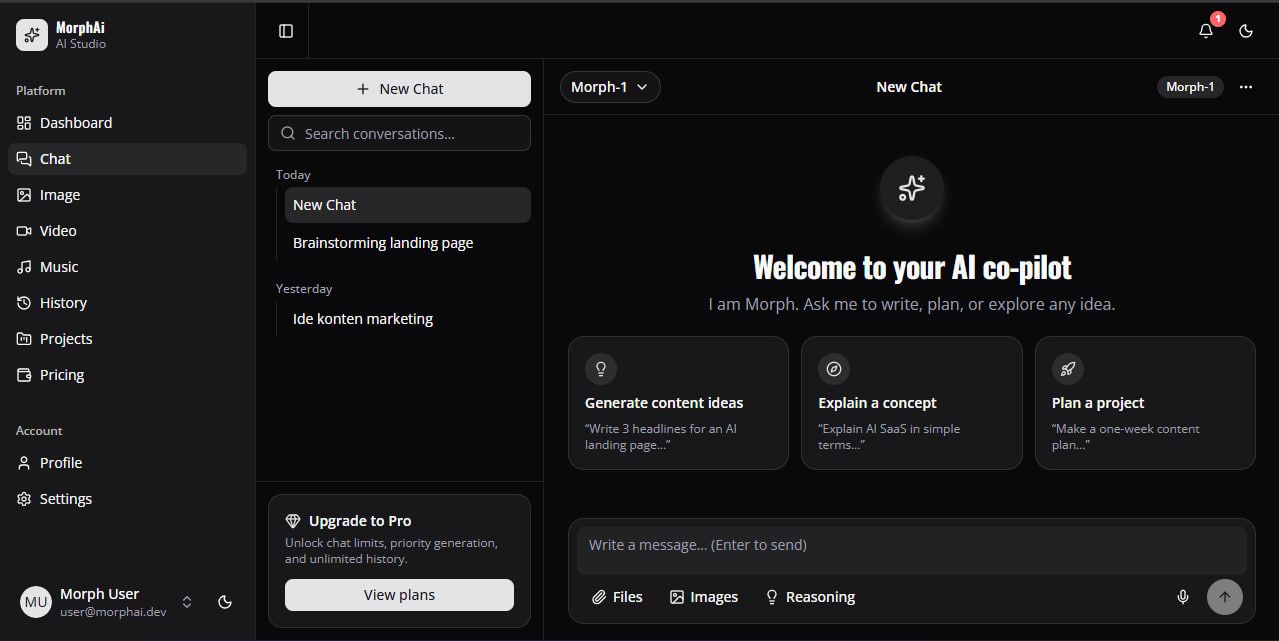Open Ide konten marketing conversation
Screen dimensions: 1279x641
pos(408,319)
